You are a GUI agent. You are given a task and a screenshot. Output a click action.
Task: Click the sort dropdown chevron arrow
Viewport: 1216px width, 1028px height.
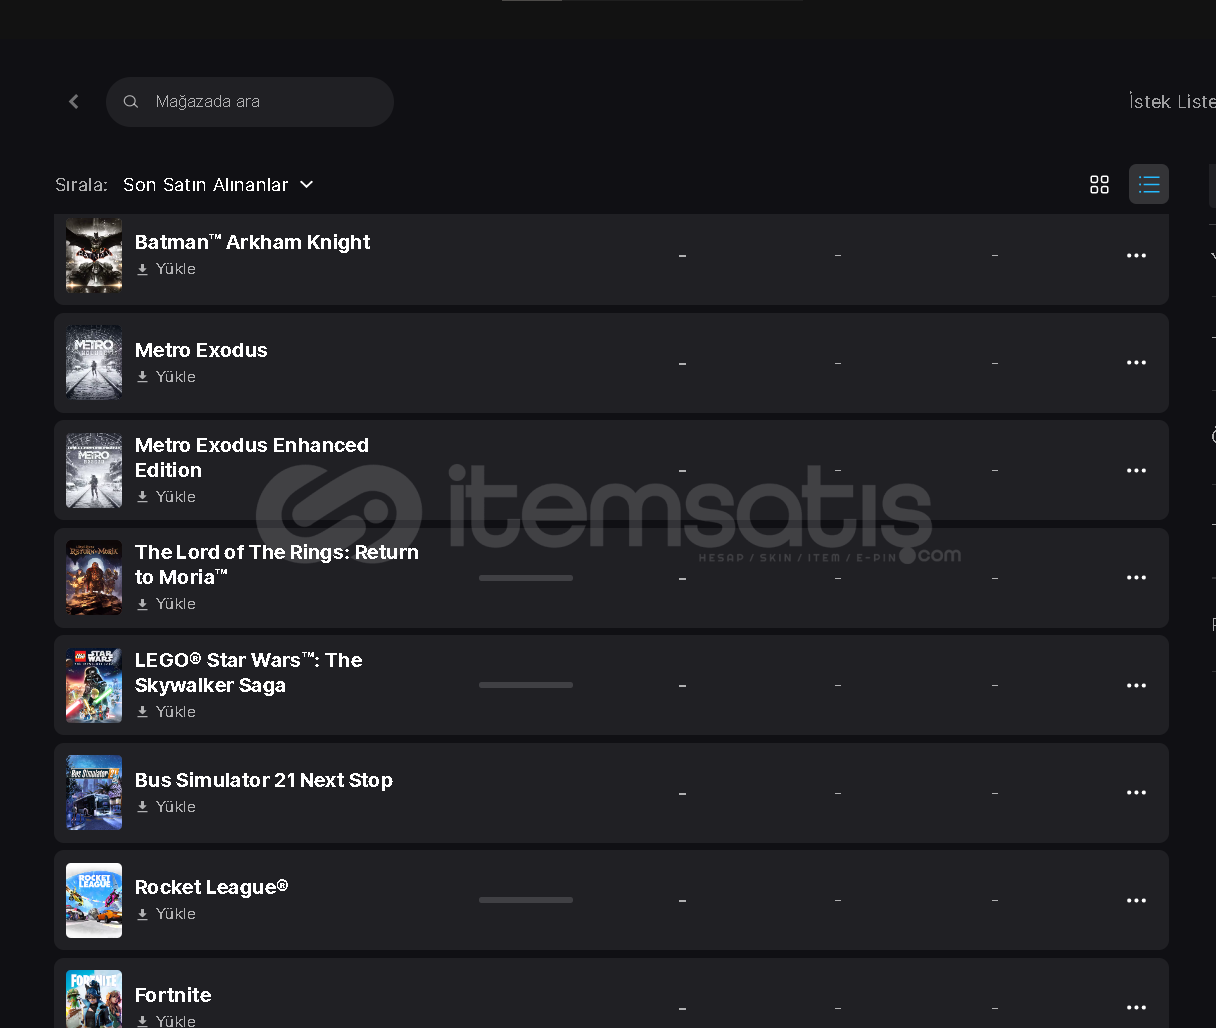point(307,185)
